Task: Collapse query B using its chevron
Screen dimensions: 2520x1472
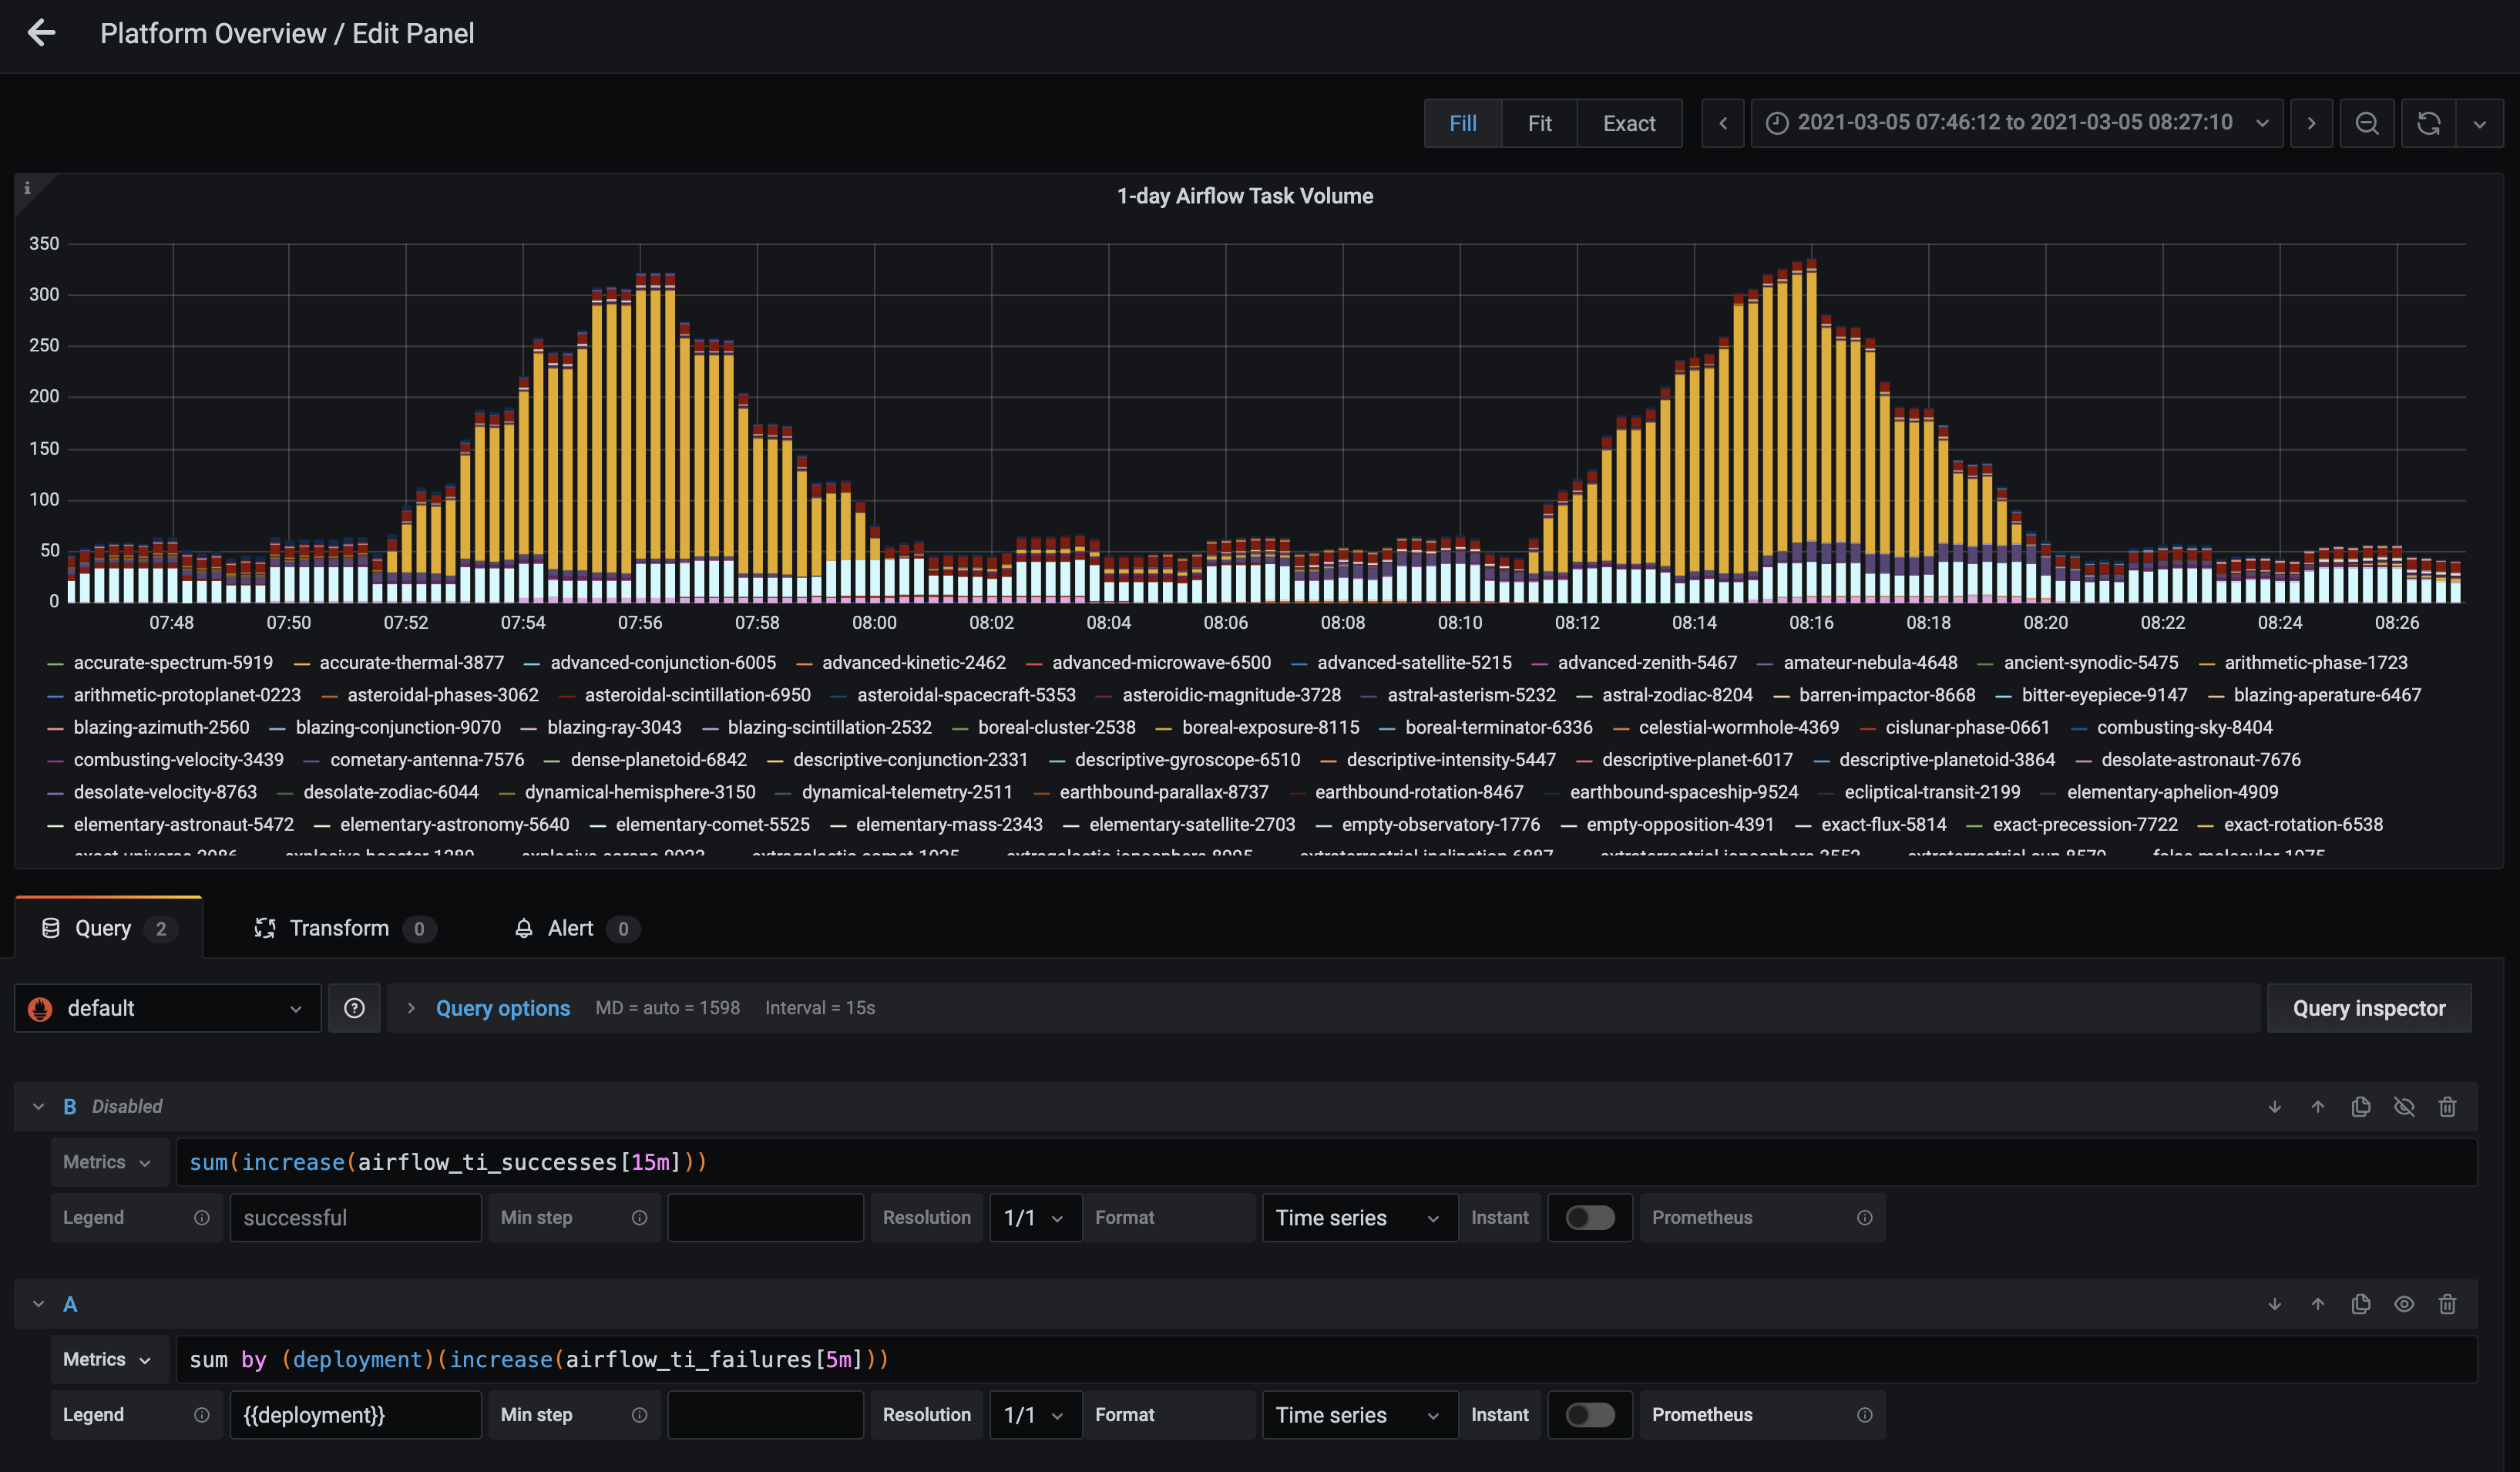Action: pos(39,1106)
